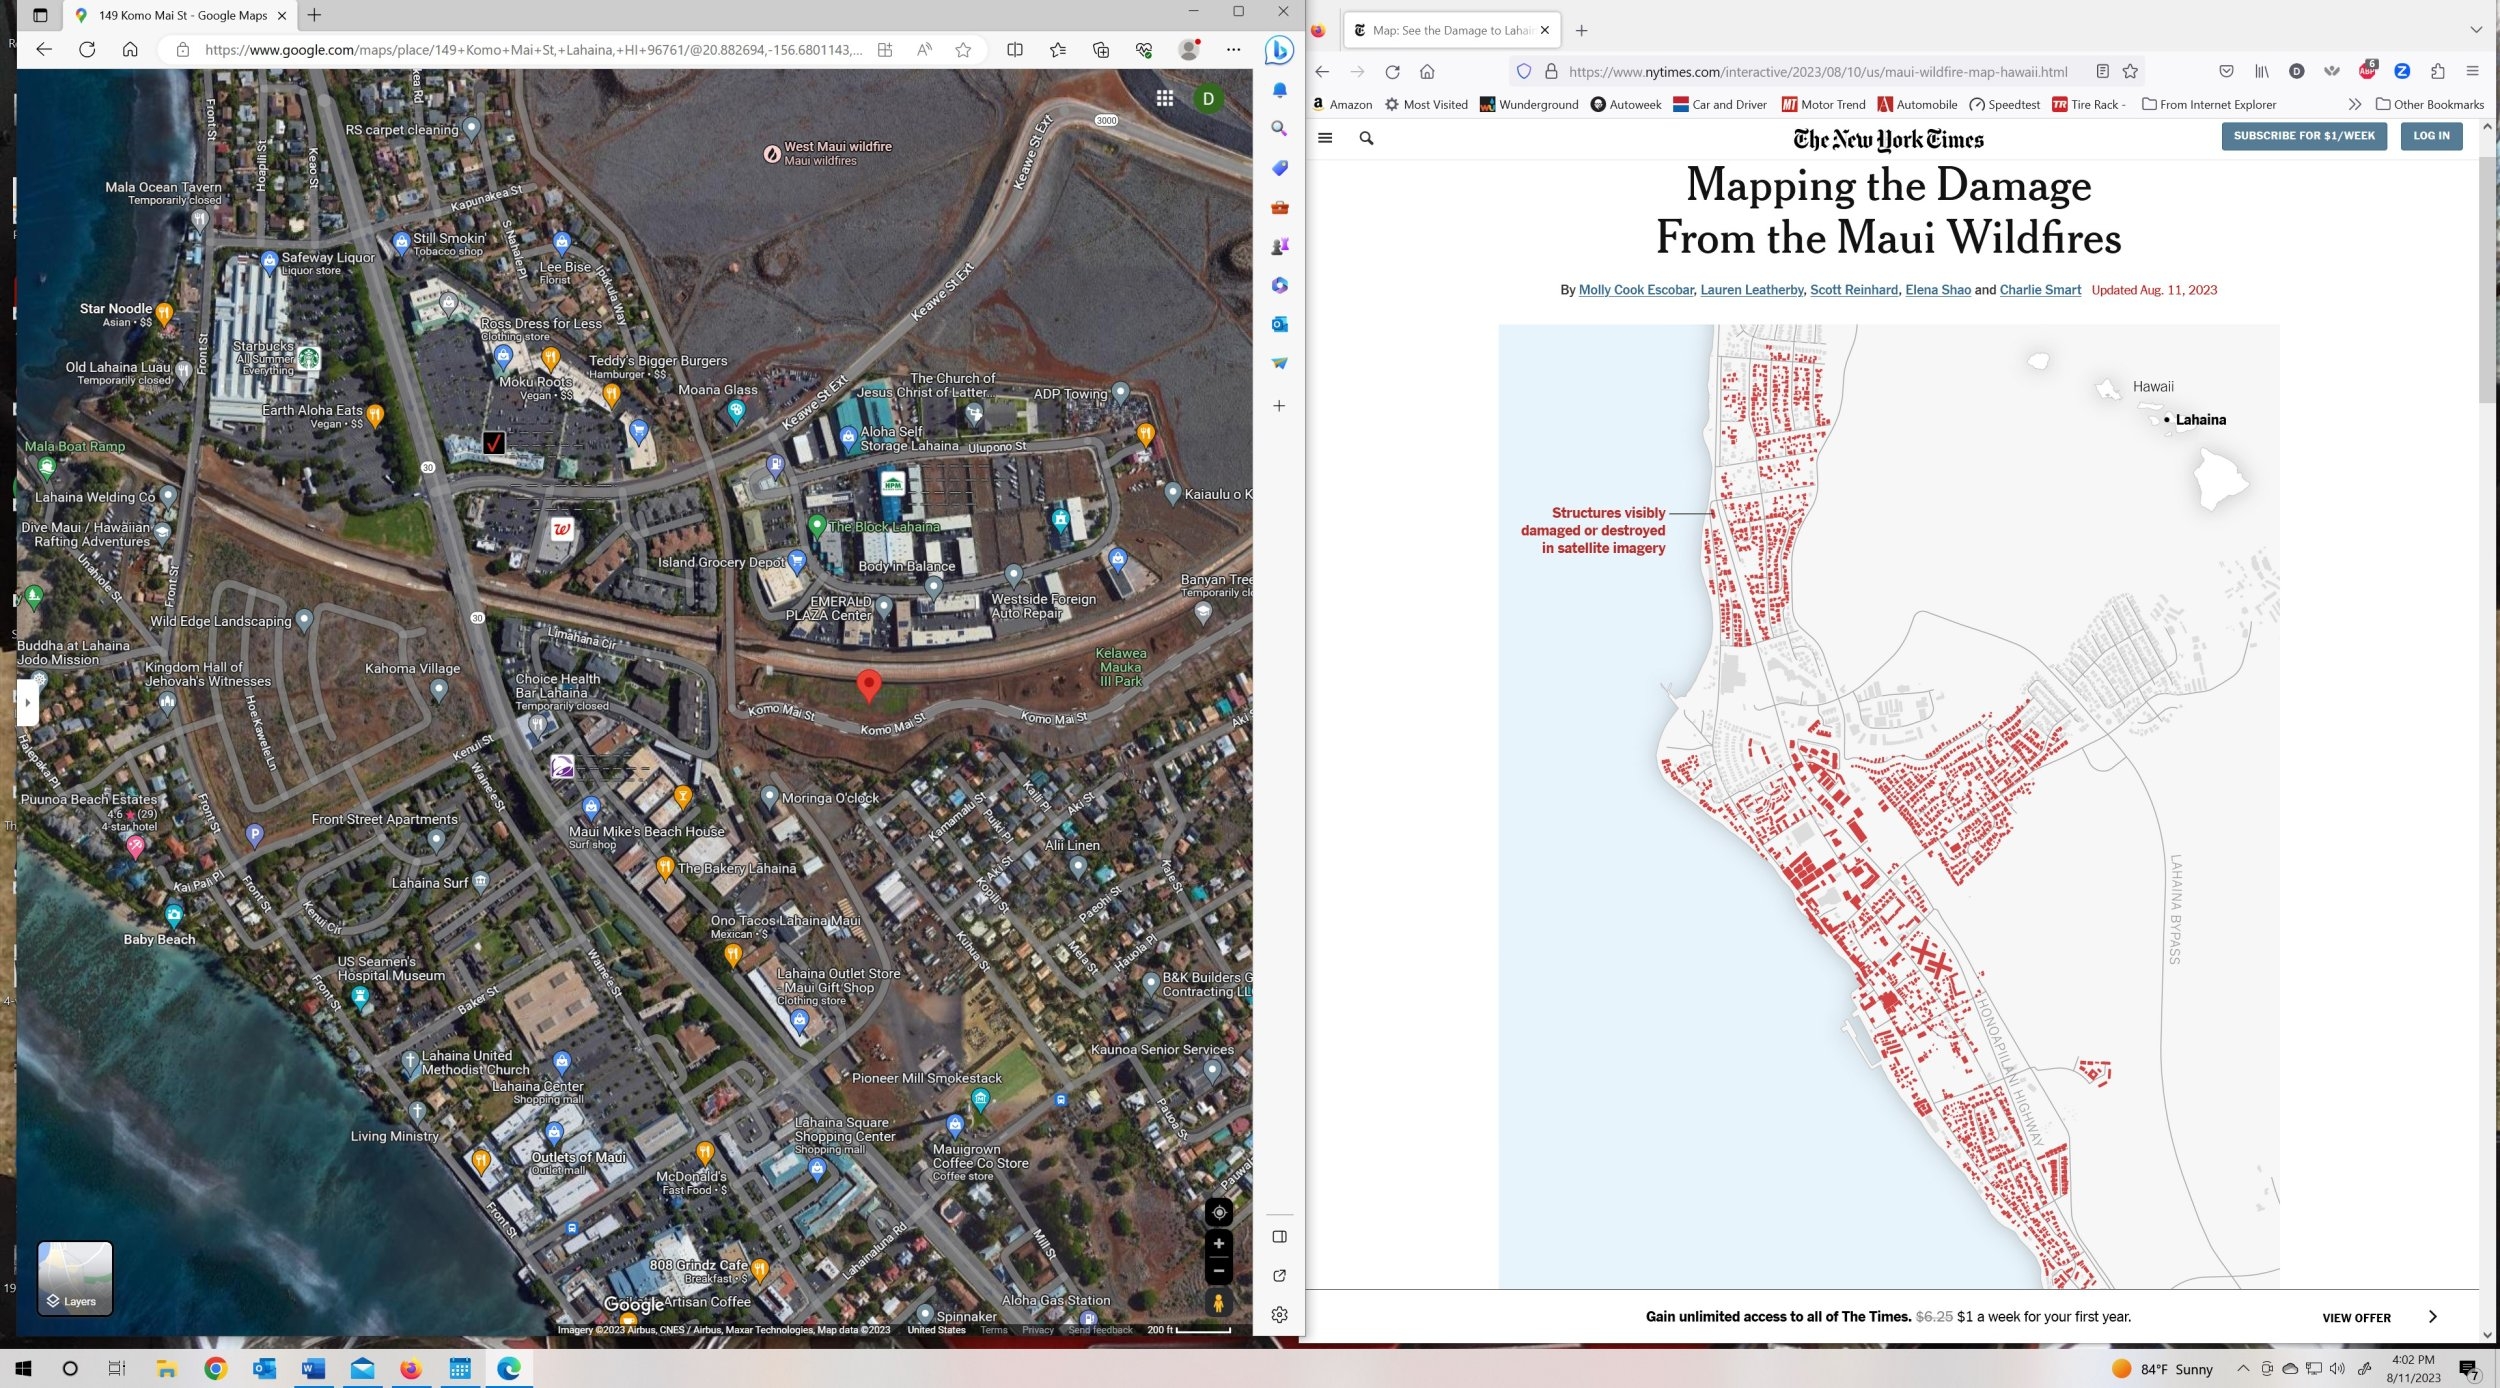Toggle Firefox reader view icon

pos(2102,72)
